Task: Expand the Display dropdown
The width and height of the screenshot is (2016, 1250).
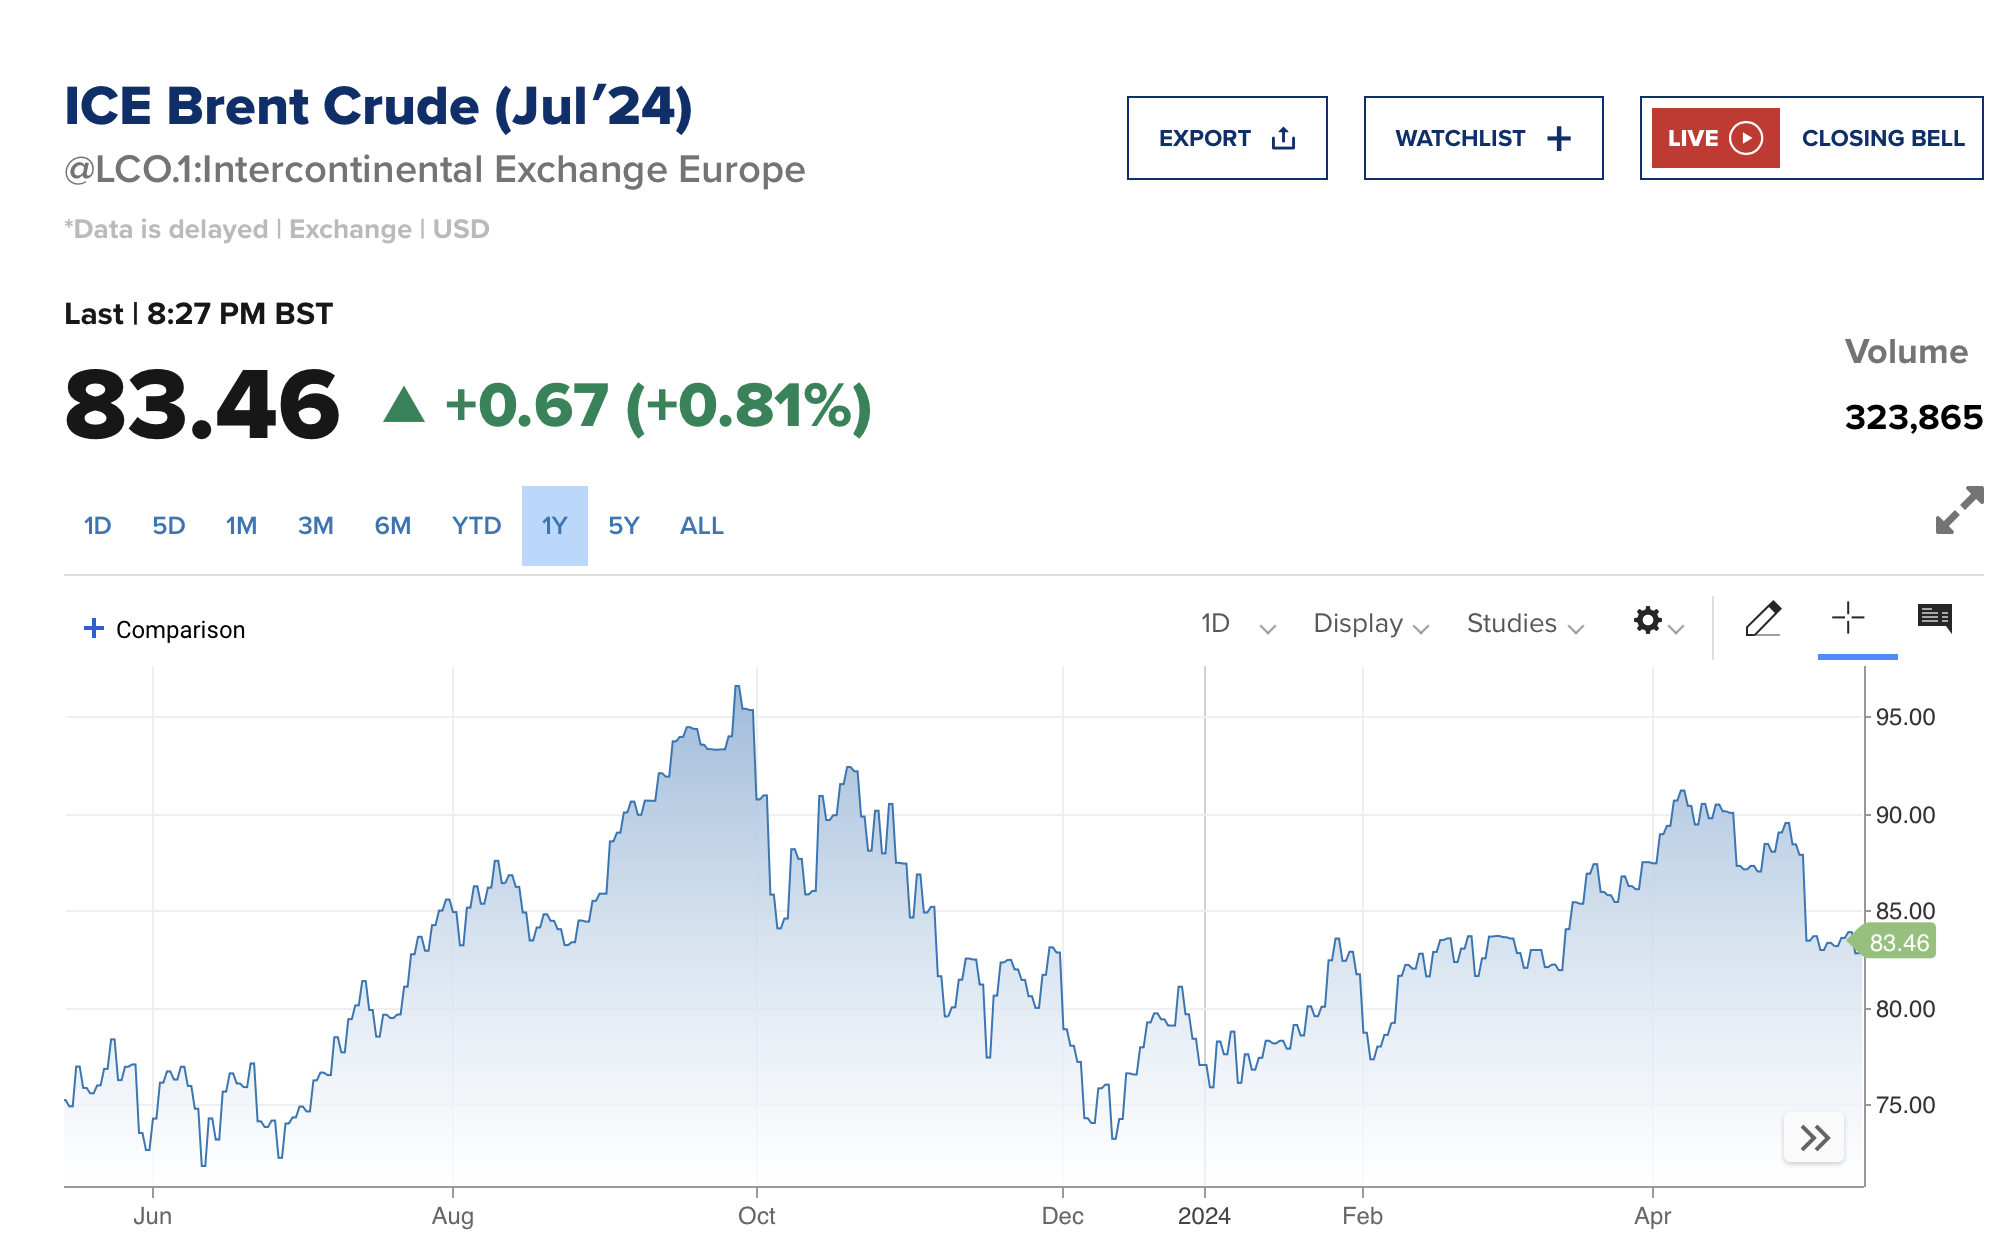Action: point(1370,624)
